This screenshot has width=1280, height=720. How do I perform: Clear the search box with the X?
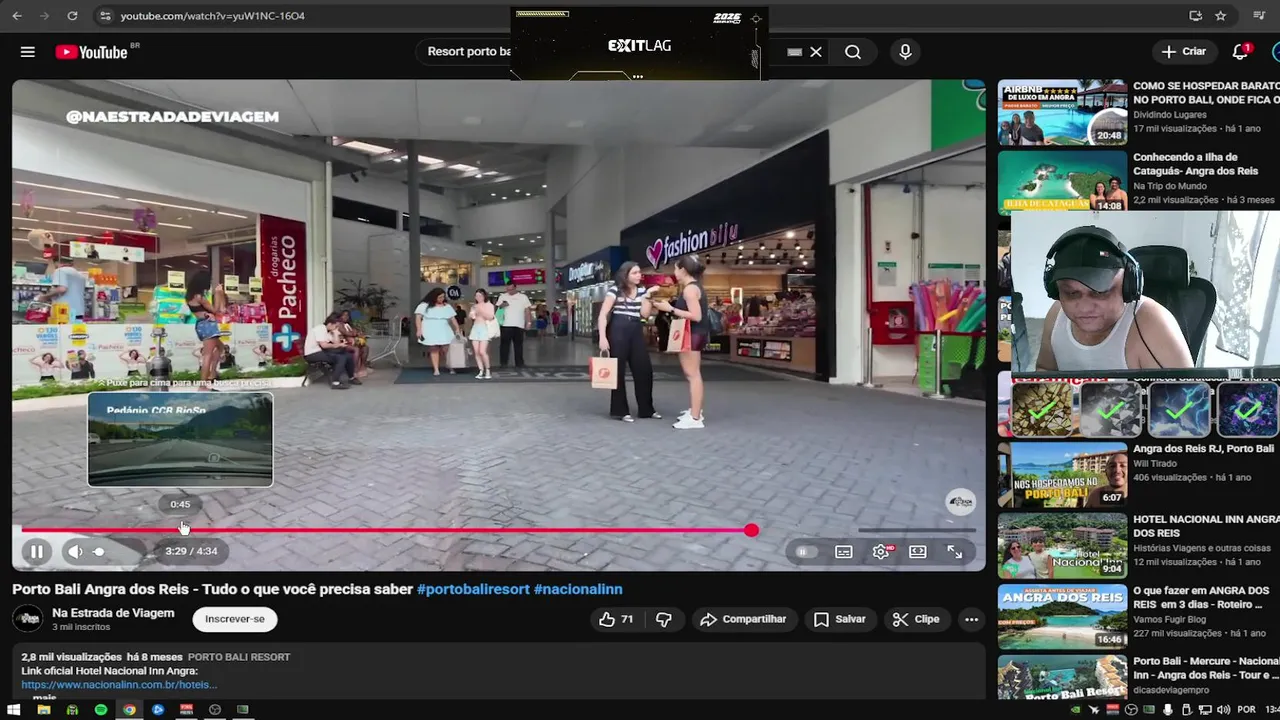[x=816, y=52]
